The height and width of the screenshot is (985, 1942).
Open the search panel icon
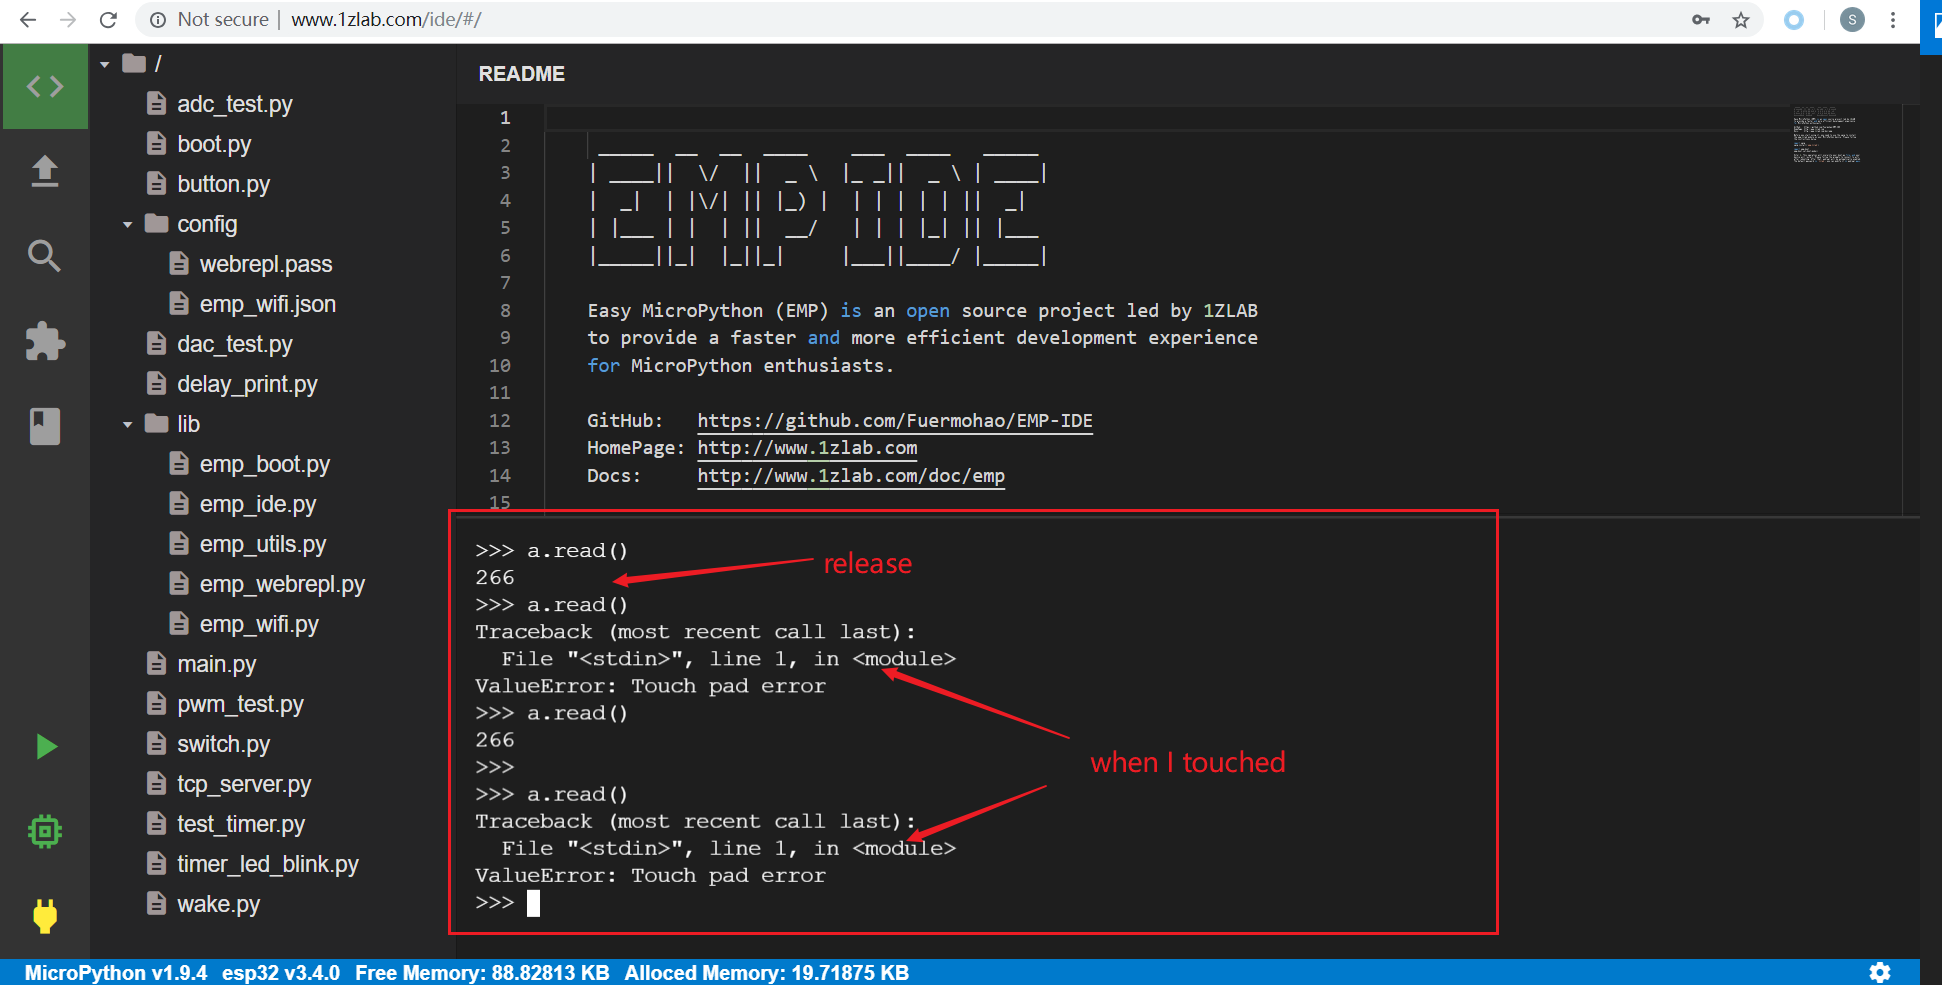click(x=45, y=256)
